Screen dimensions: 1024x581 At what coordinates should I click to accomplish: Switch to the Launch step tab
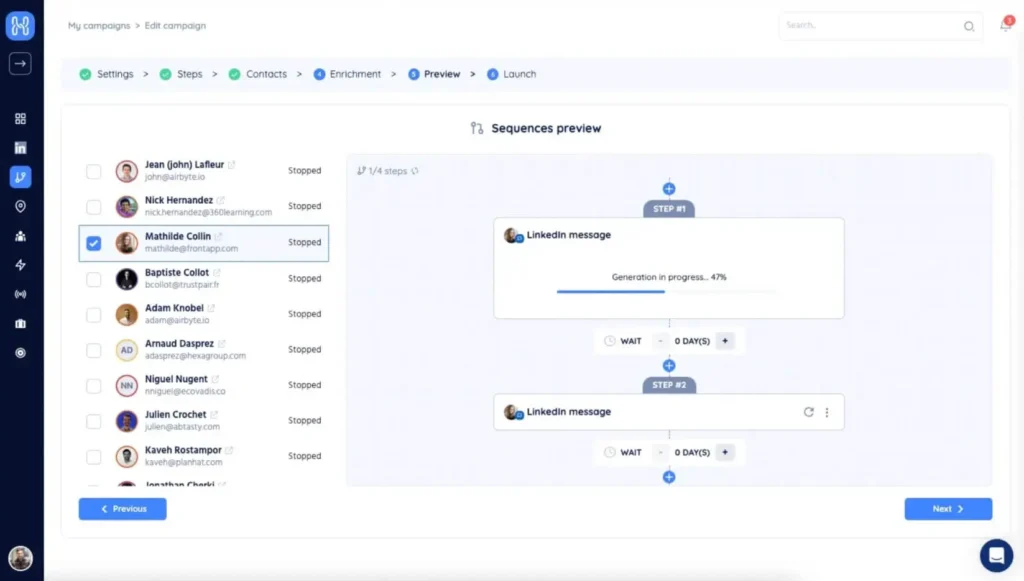click(511, 74)
